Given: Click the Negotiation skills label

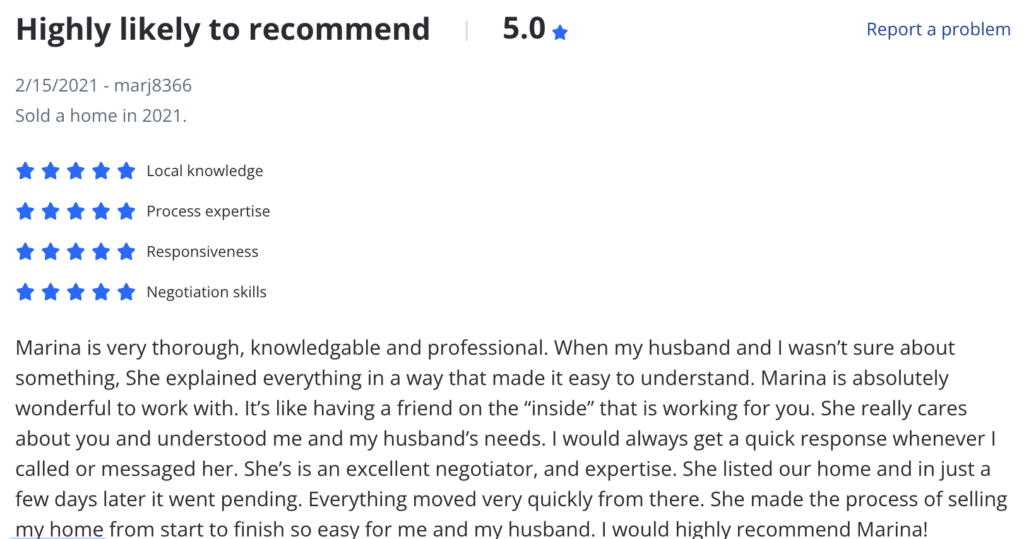Looking at the screenshot, I should click(206, 292).
